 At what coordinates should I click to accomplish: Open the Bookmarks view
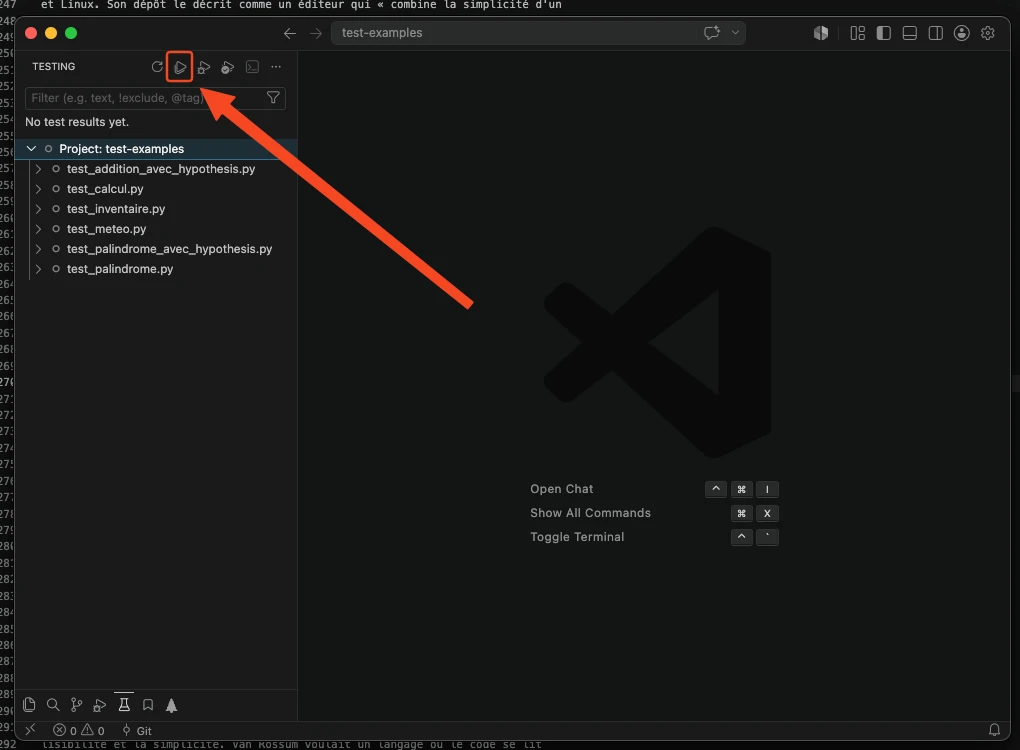[x=148, y=705]
